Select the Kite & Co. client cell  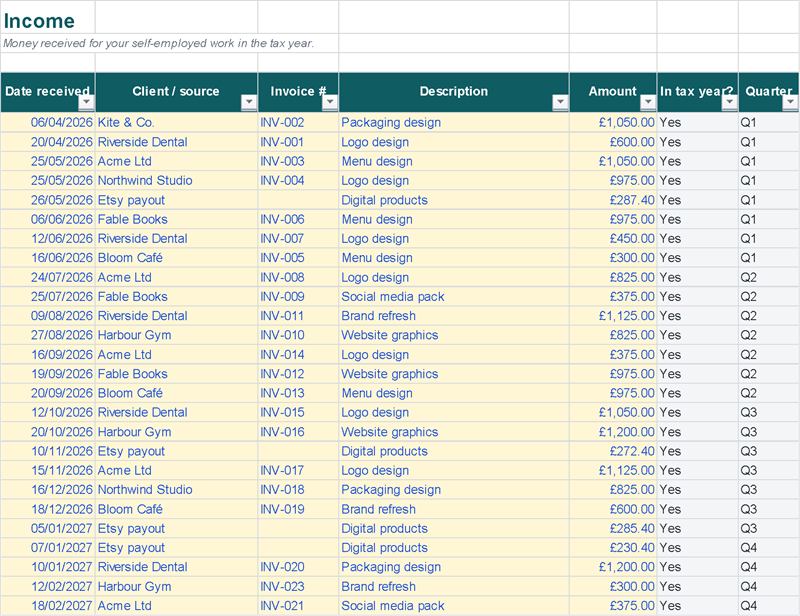tap(176, 122)
